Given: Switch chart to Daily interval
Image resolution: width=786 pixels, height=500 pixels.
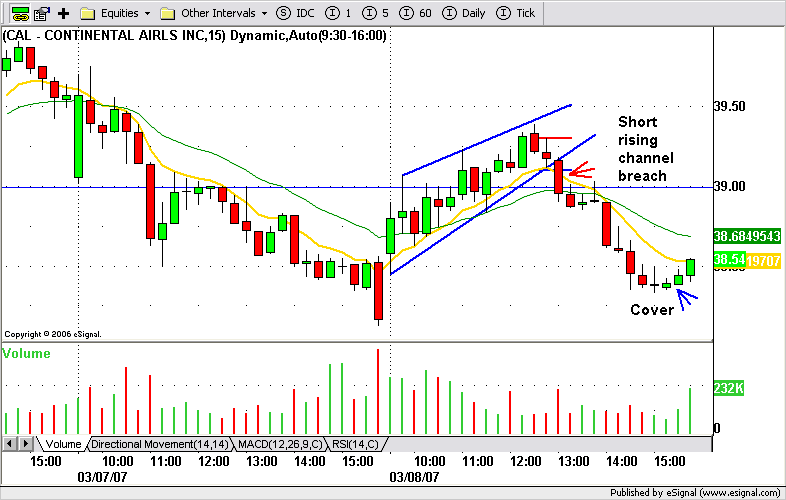Looking at the screenshot, I should 464,13.
